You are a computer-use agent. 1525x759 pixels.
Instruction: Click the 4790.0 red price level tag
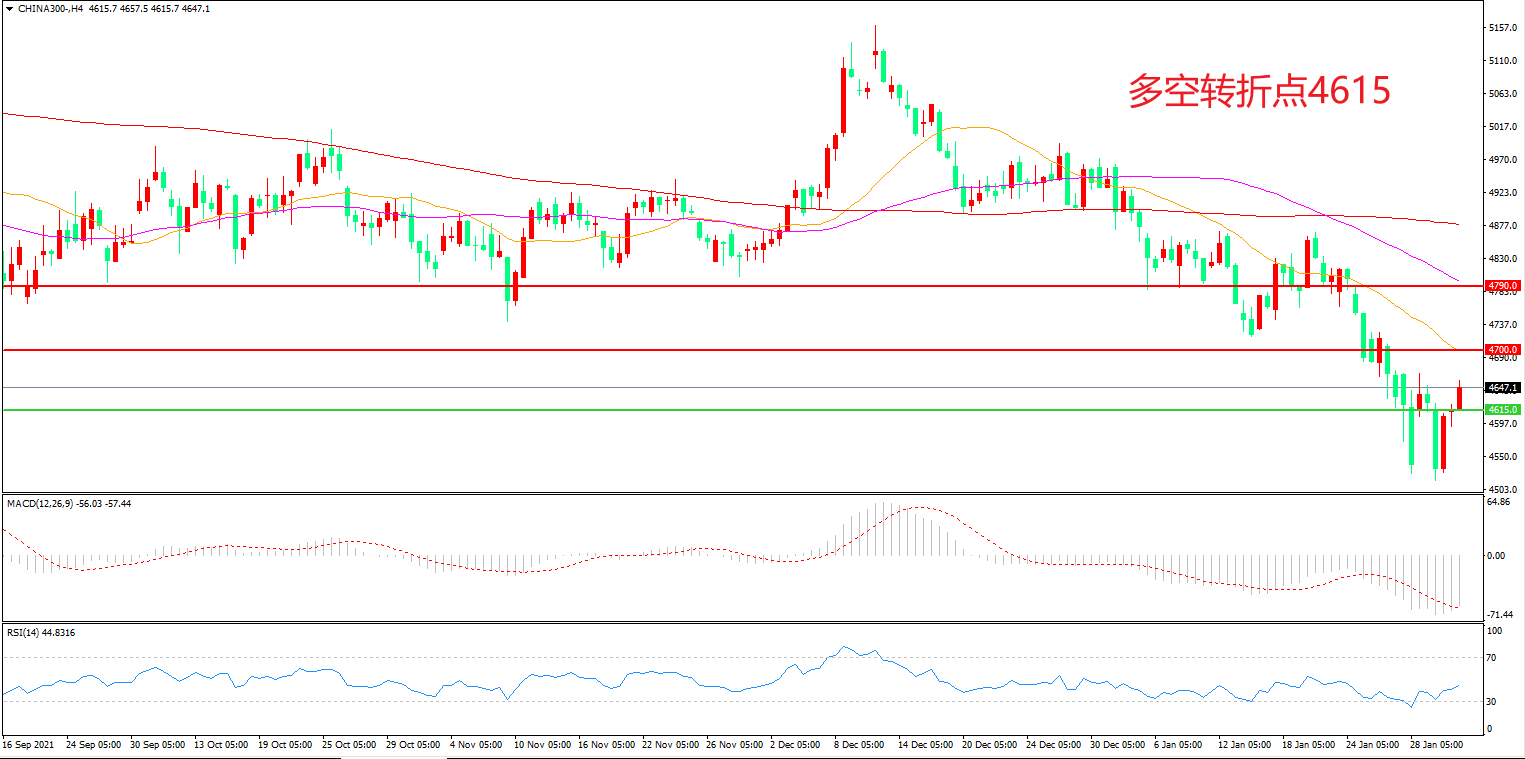click(1503, 286)
